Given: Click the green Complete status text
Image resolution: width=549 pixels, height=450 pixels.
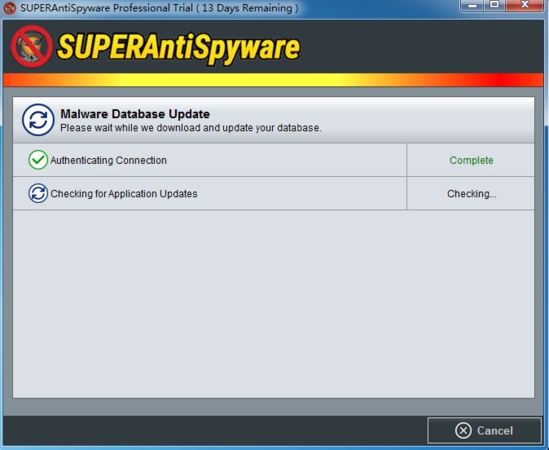Looking at the screenshot, I should (x=471, y=160).
